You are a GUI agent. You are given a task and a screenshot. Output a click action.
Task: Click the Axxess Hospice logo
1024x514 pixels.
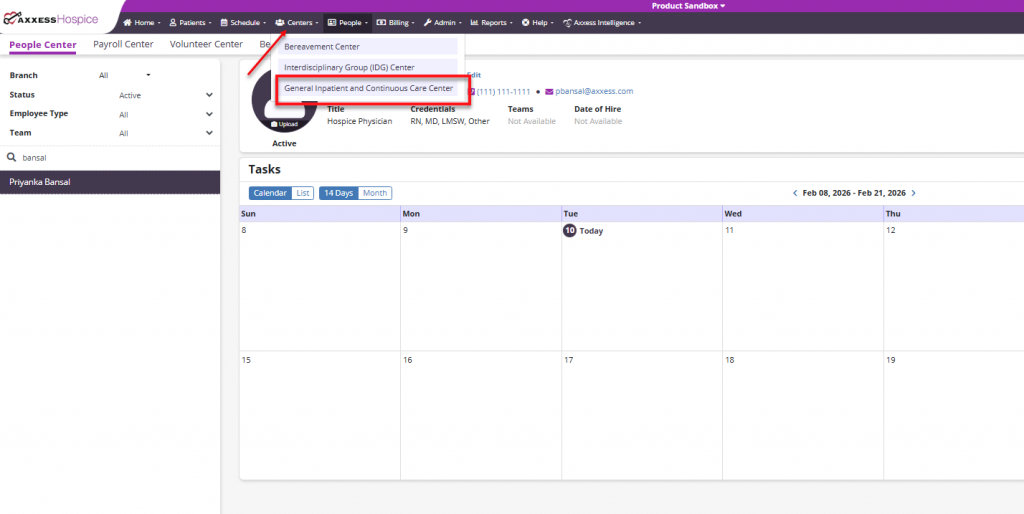point(51,20)
